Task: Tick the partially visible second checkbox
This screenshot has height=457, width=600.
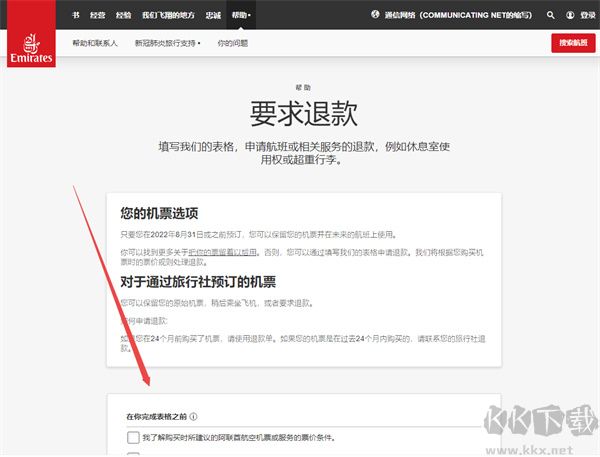Action: pyautogui.click(x=133, y=454)
